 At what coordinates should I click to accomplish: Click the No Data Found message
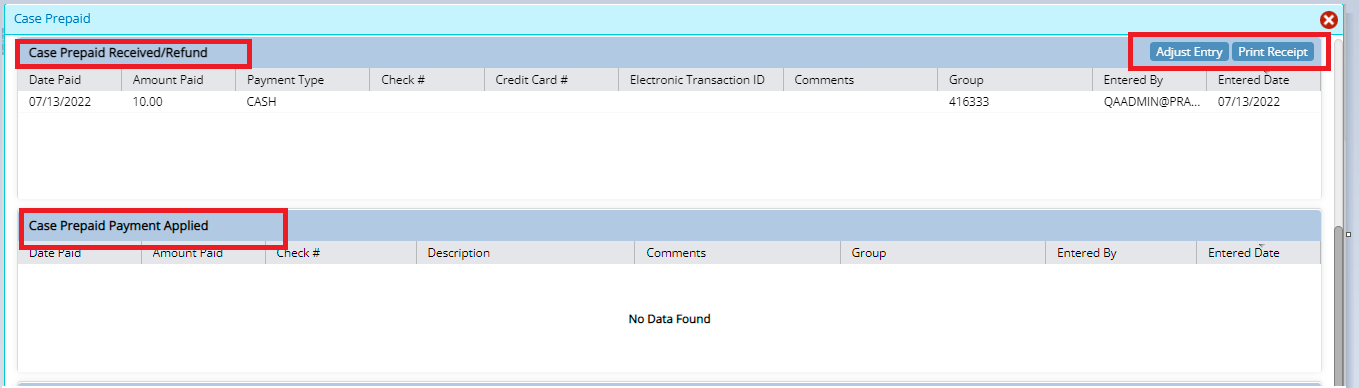669,319
